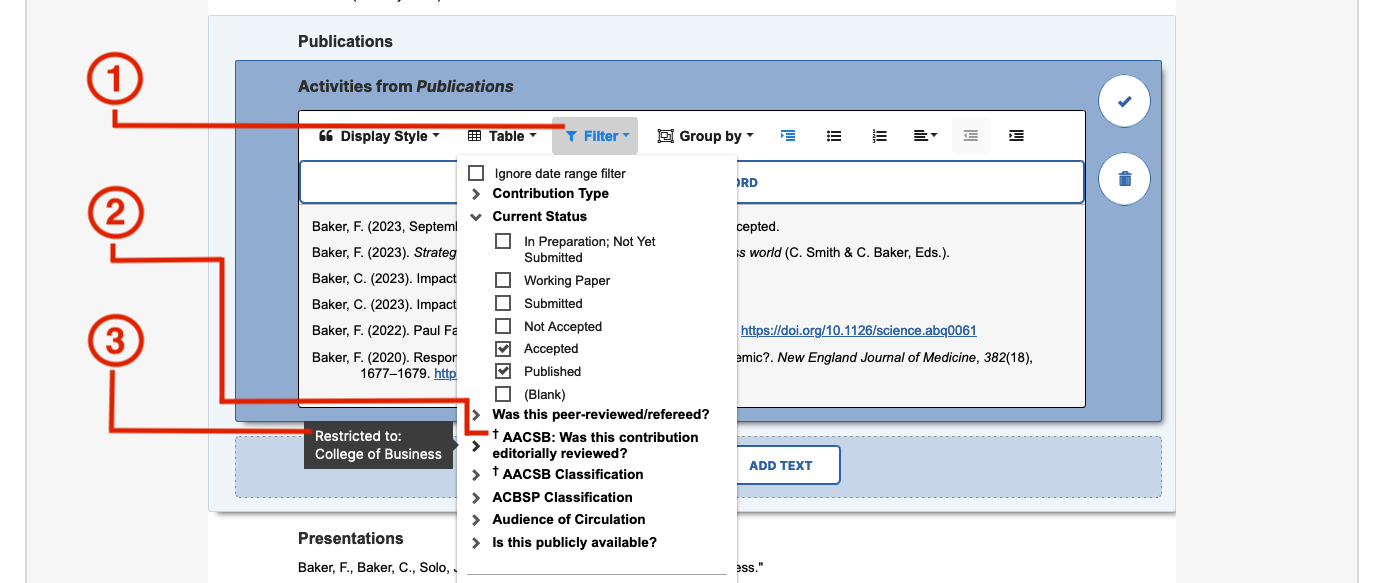This screenshot has width=1385, height=583.
Task: Expand AACSB editorially reviewed filter
Action: coord(476,446)
